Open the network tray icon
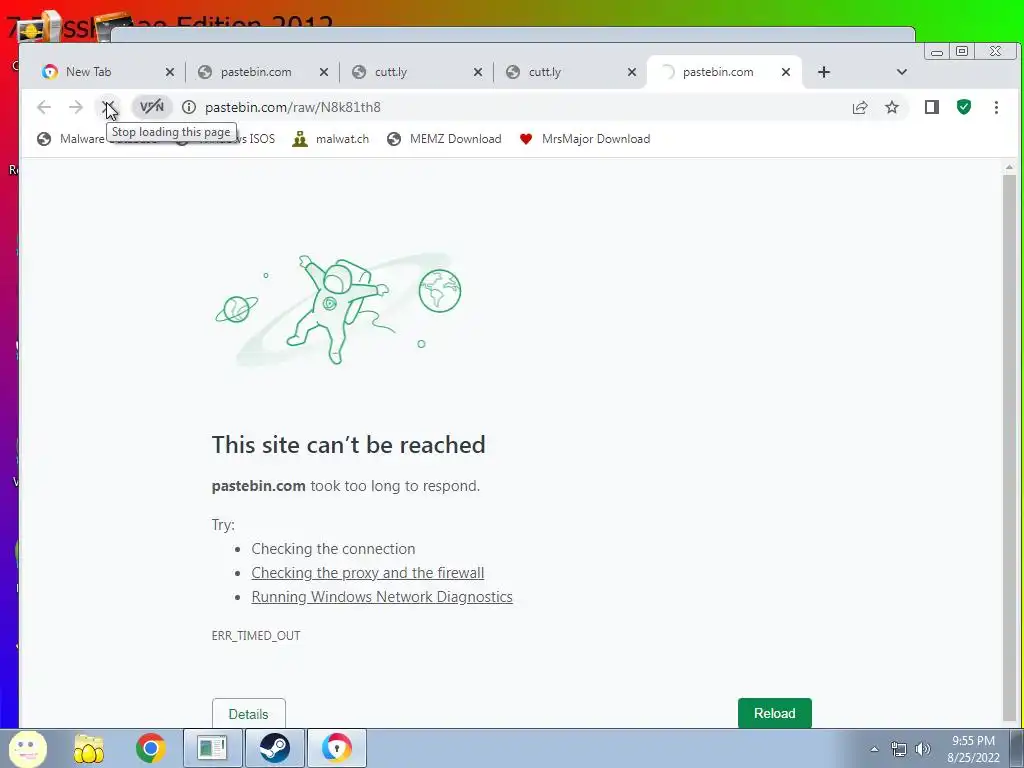Image resolution: width=1024 pixels, height=768 pixels. [x=899, y=749]
